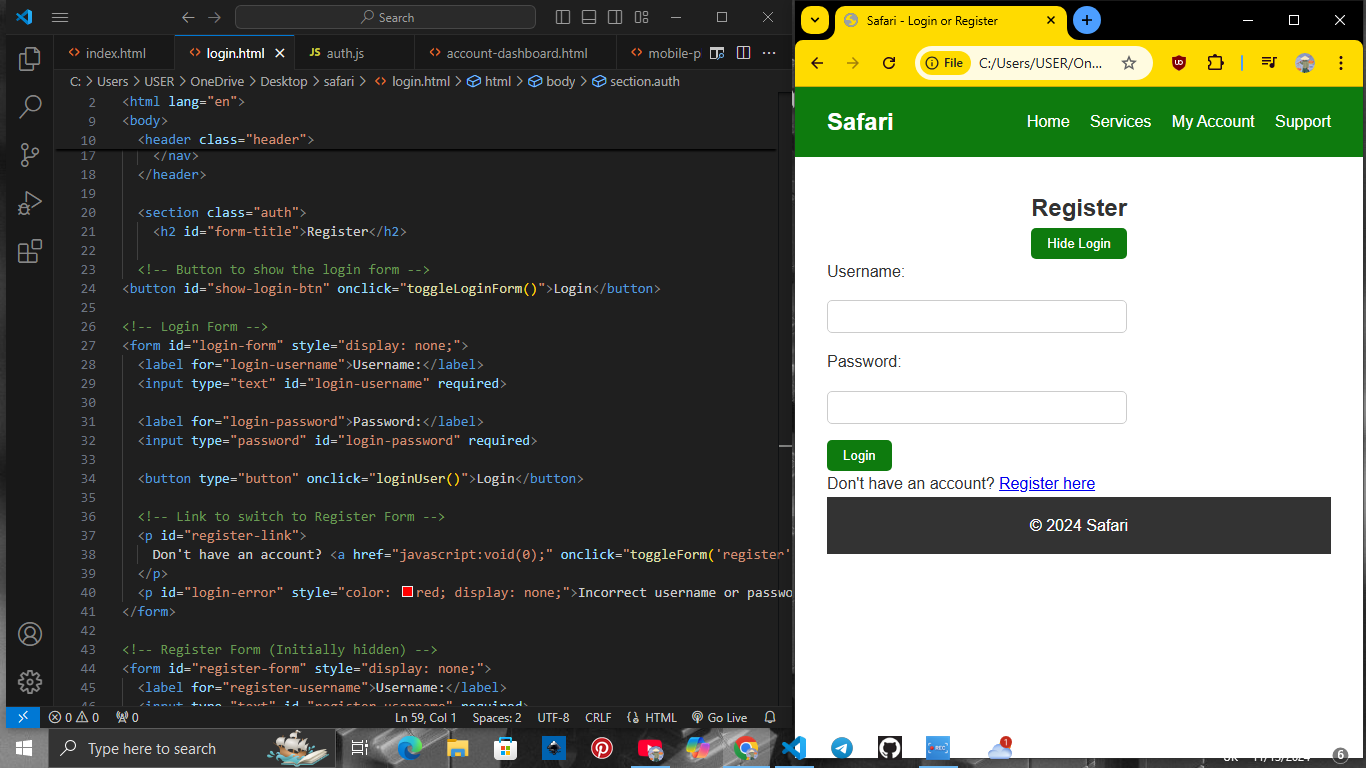
Task: Toggle the Hide Login button on the webpage
Action: click(x=1078, y=243)
